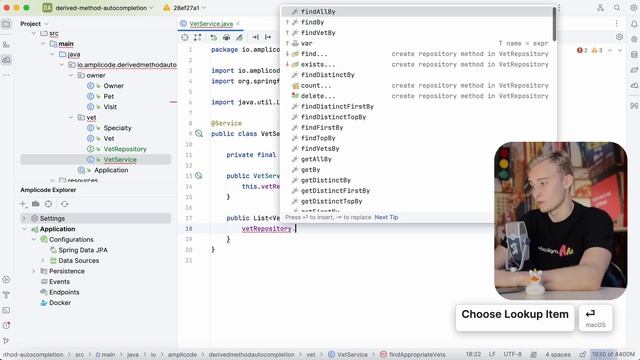Select findAllBy completion item
640x360 pixels.
(x=417, y=11)
